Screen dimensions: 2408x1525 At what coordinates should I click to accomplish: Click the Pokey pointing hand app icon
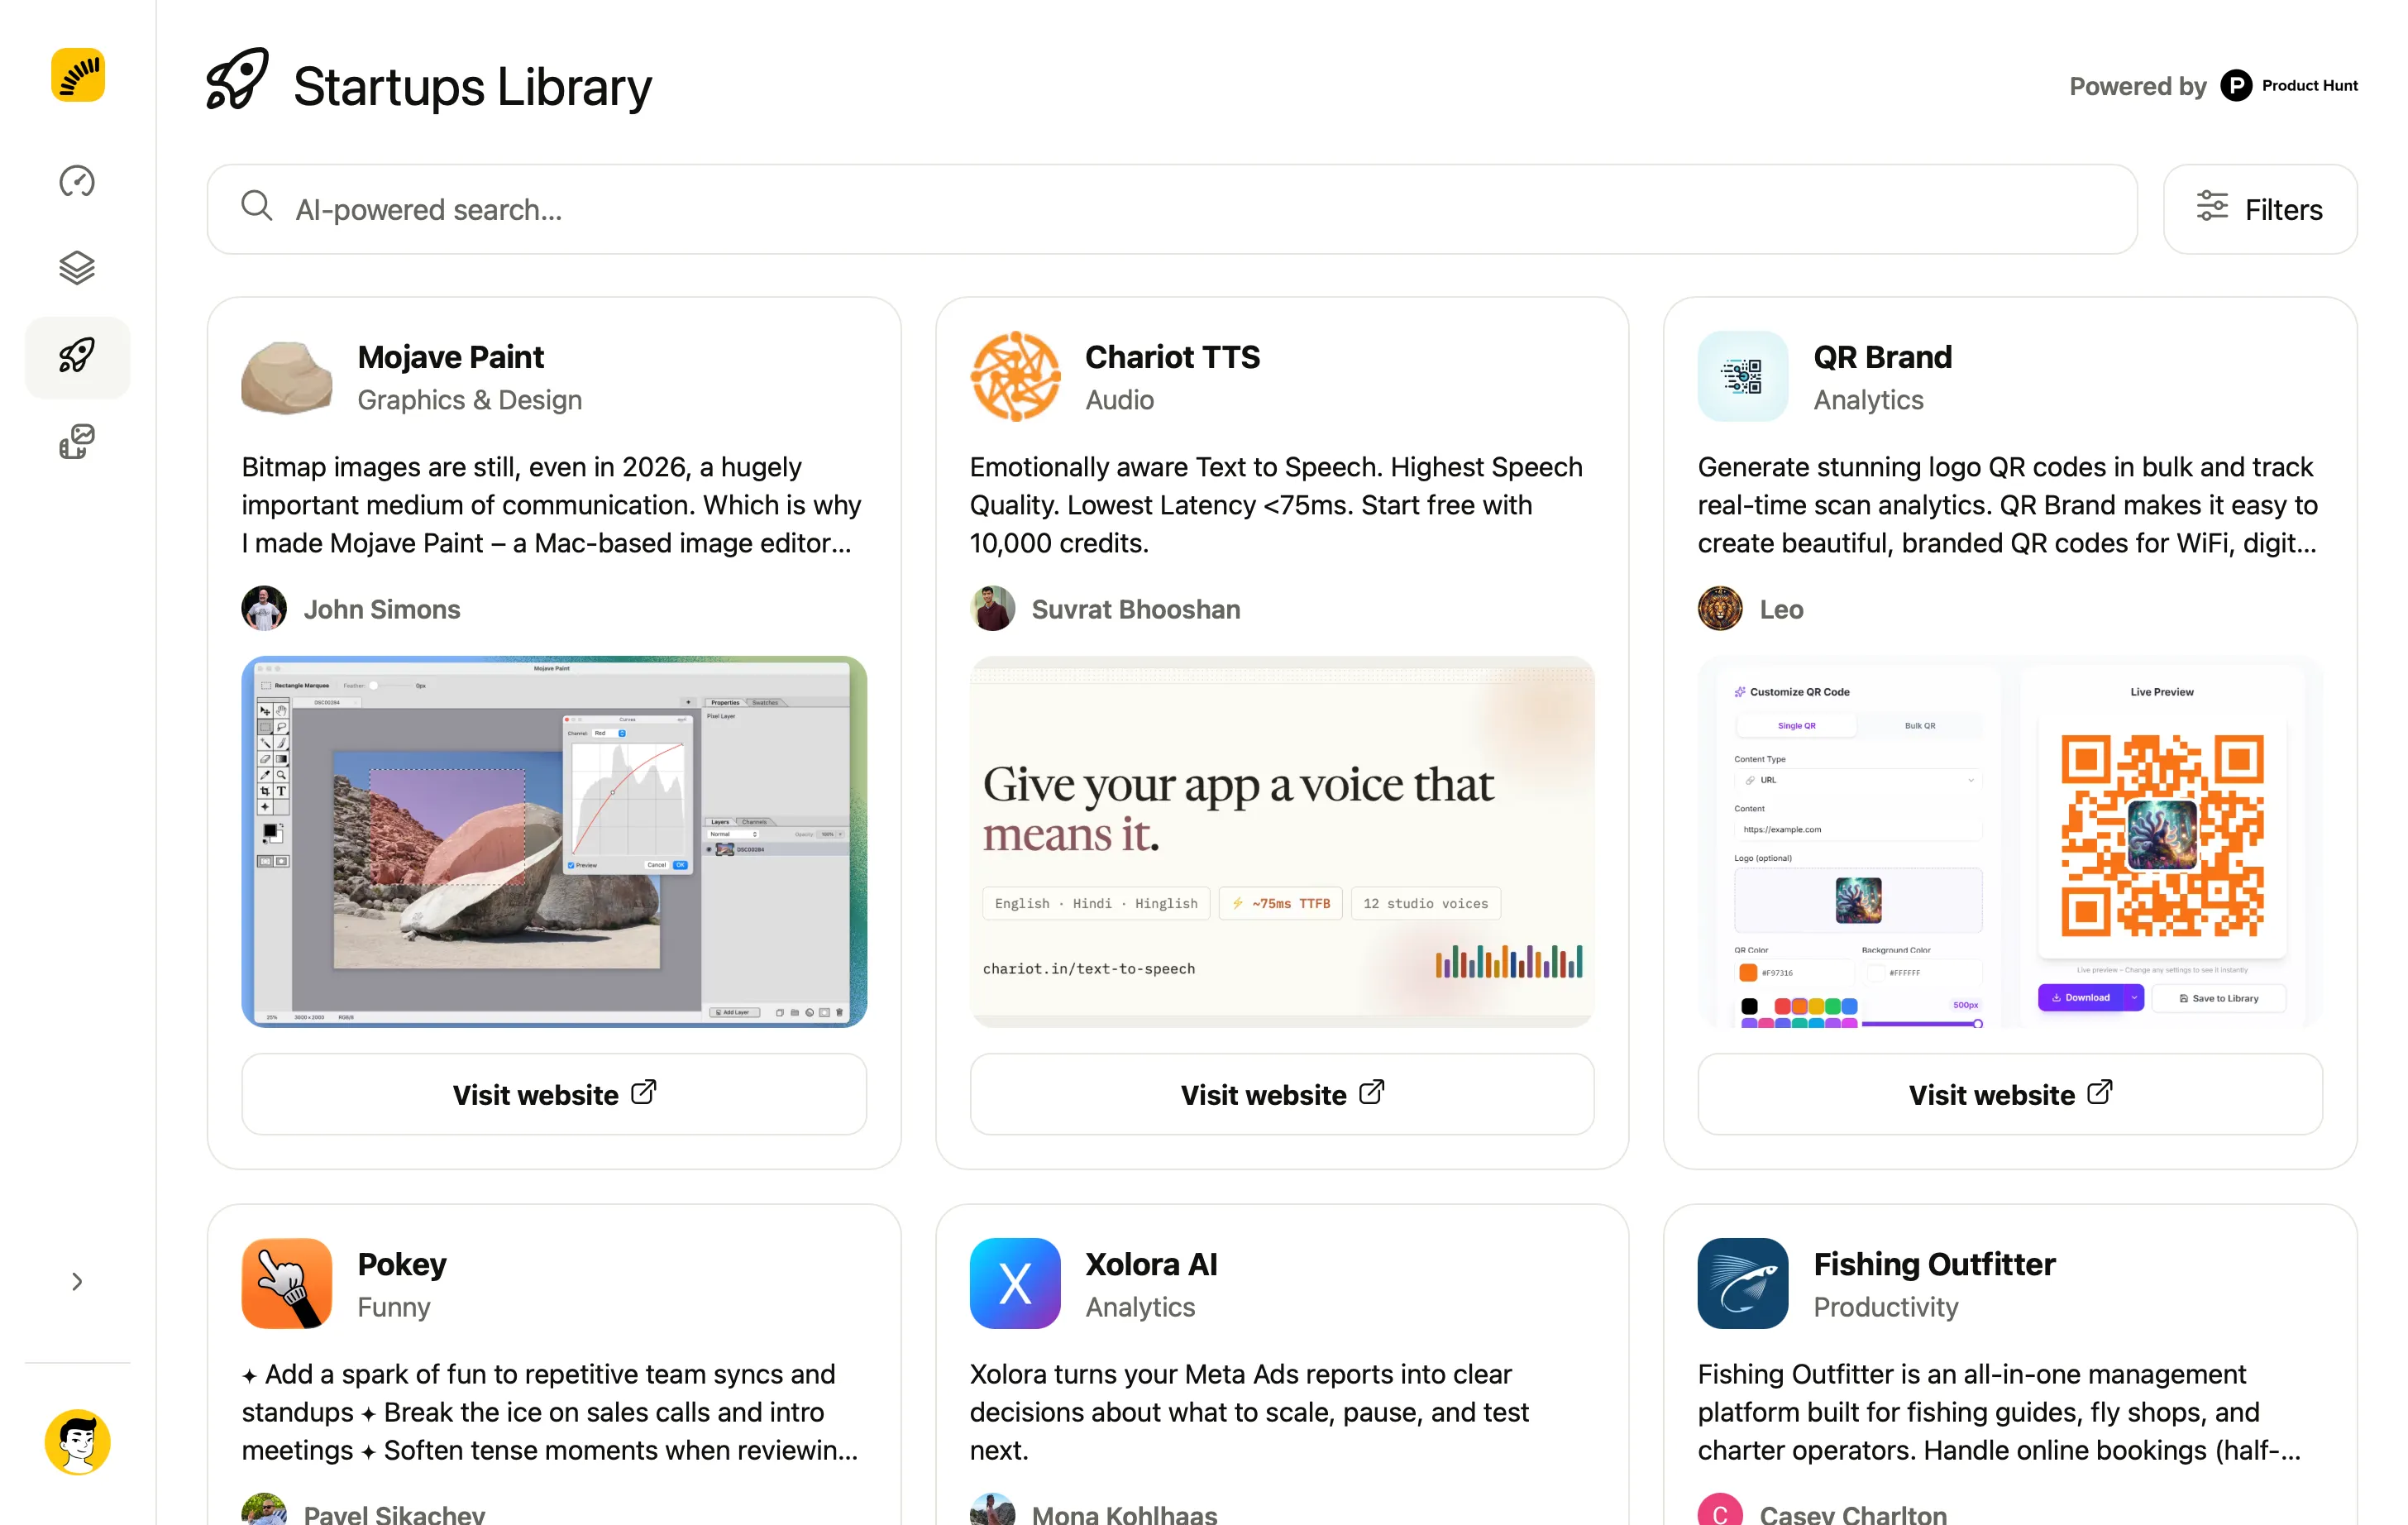coord(287,1284)
